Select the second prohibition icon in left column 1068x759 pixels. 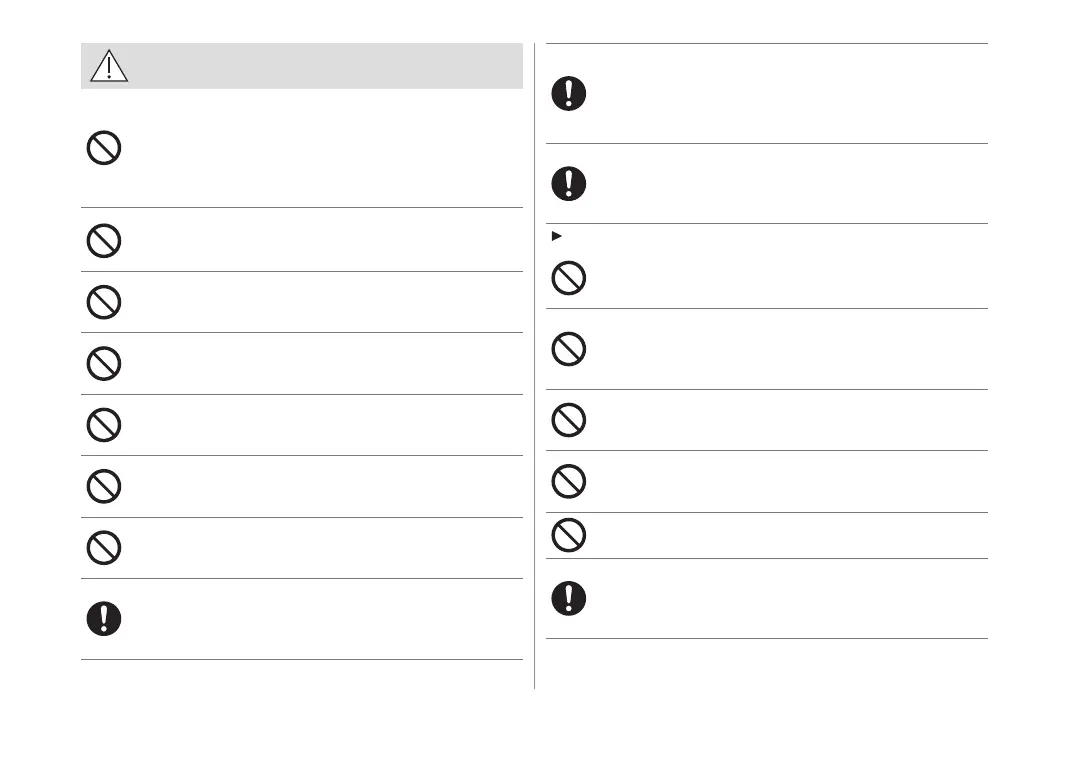point(104,241)
